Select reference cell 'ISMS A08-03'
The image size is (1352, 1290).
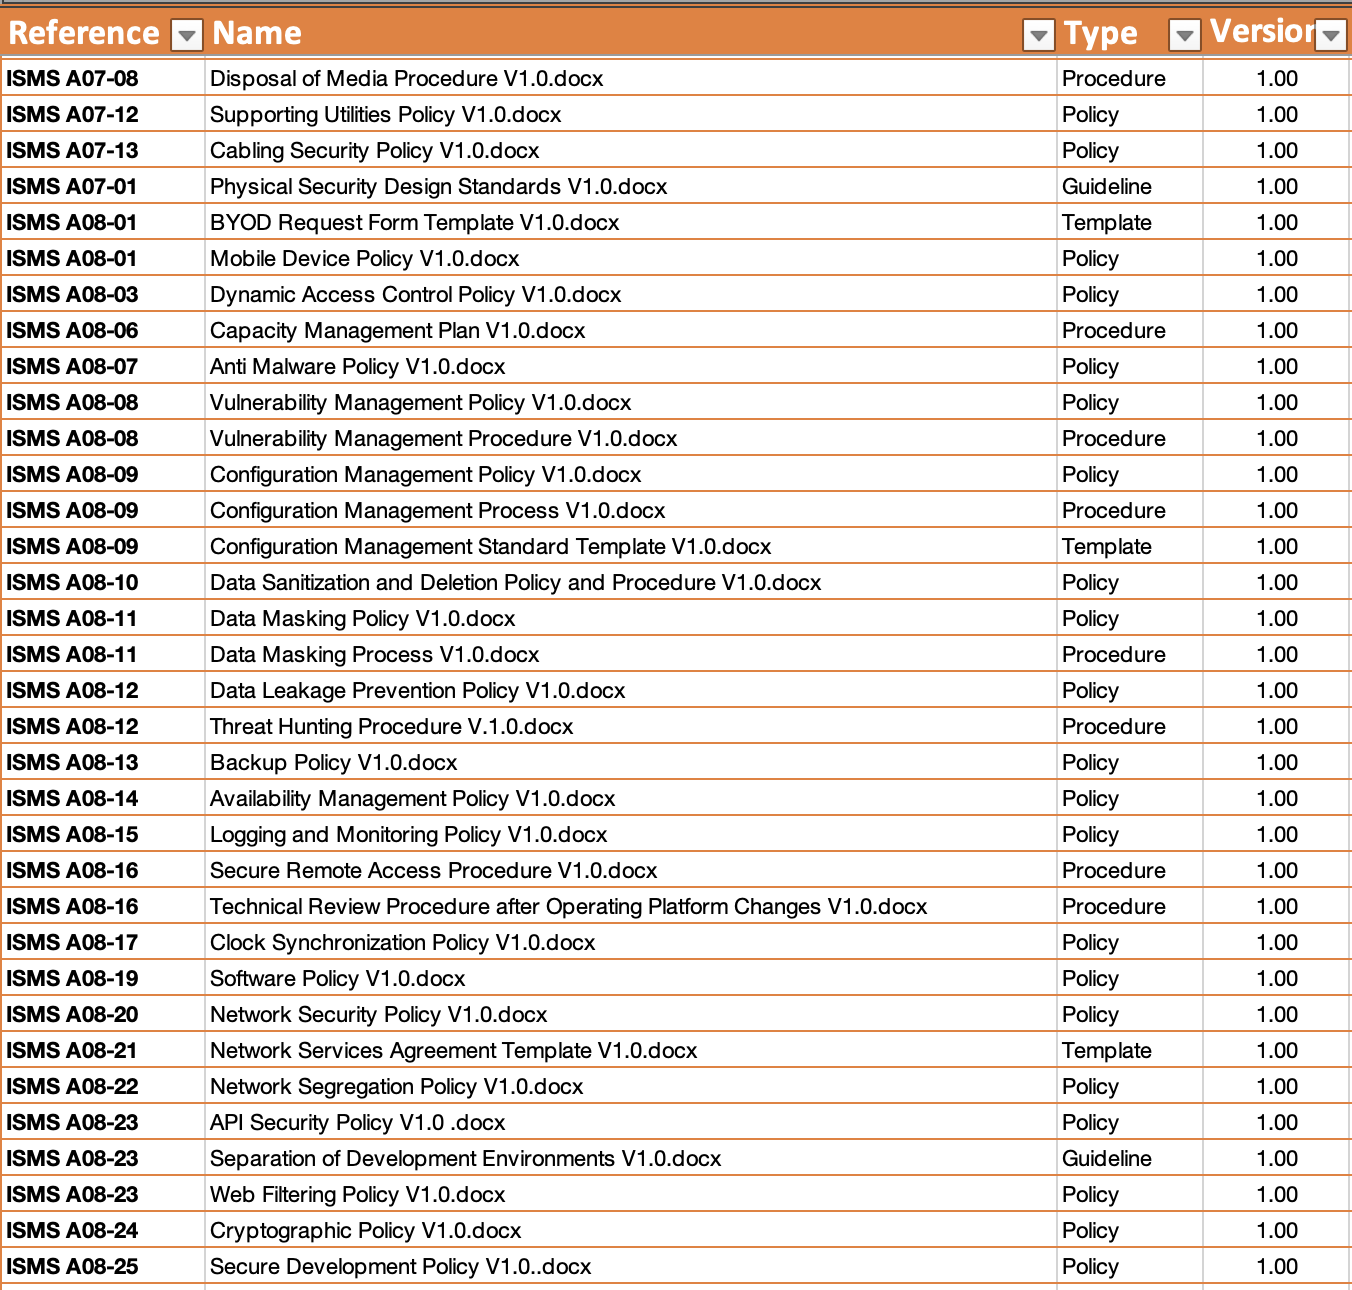click(103, 294)
